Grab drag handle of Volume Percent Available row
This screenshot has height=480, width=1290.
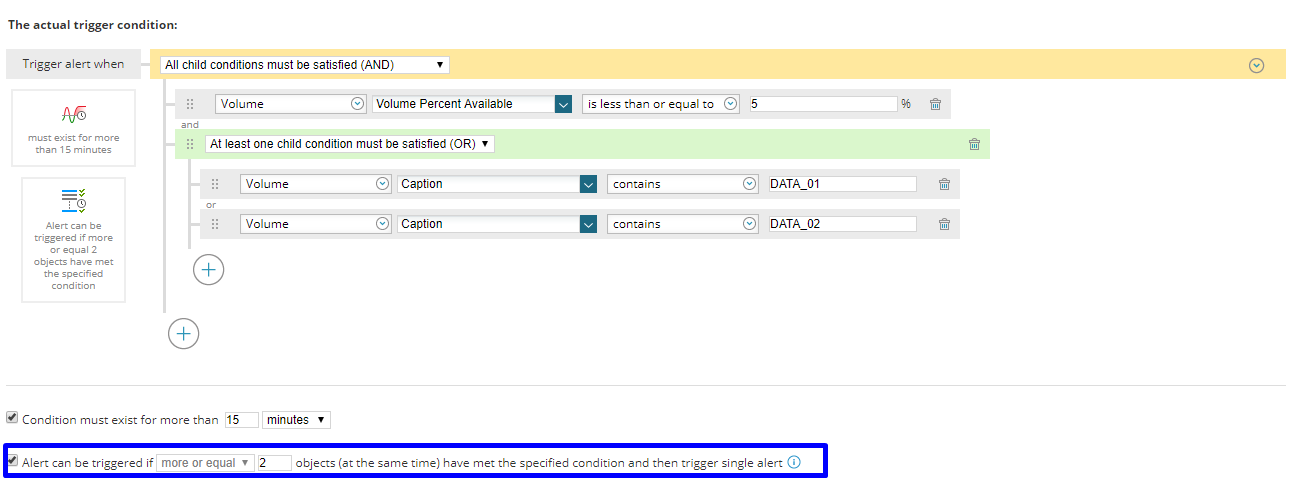(190, 104)
